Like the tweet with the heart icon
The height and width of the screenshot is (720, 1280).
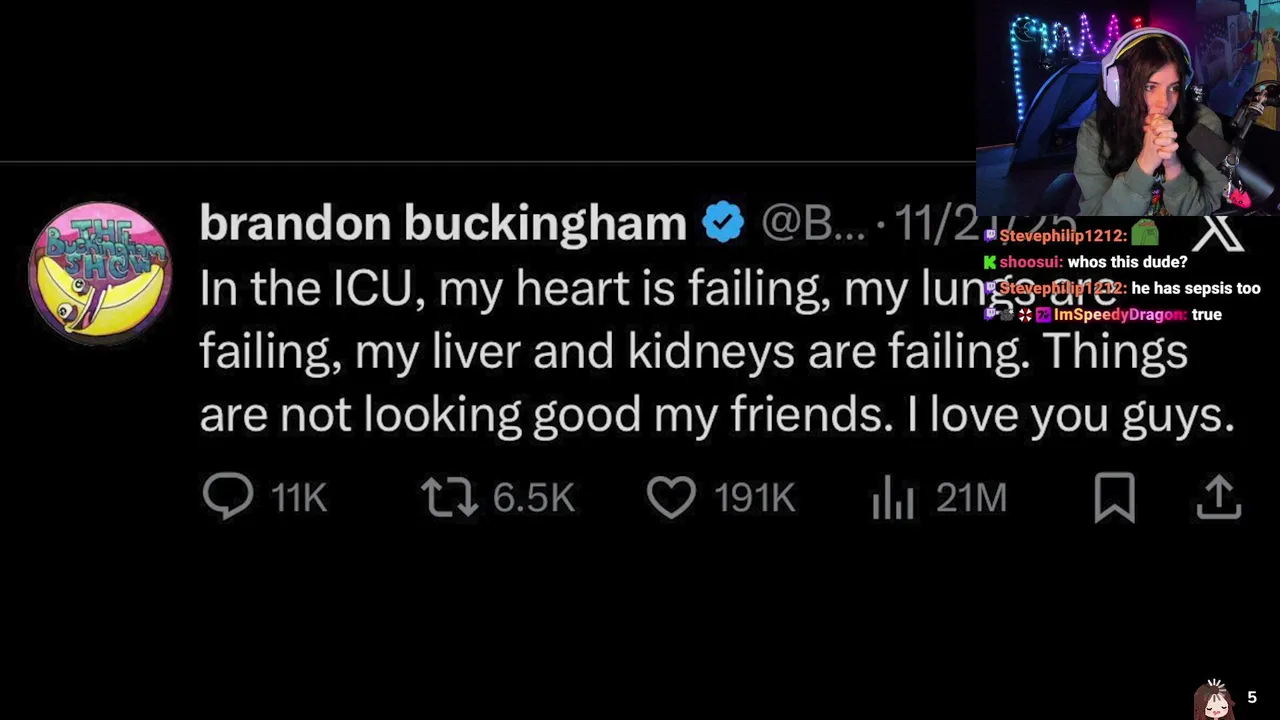pos(671,497)
